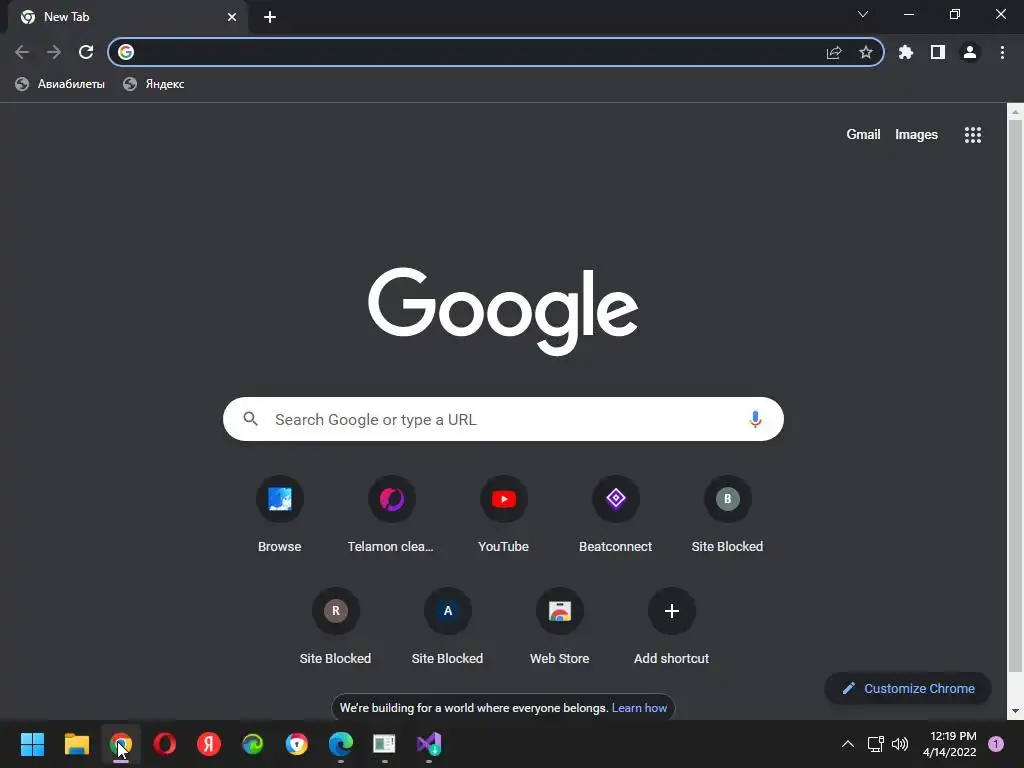
Task: Click the Add shortcut plus tile
Action: 671,628
